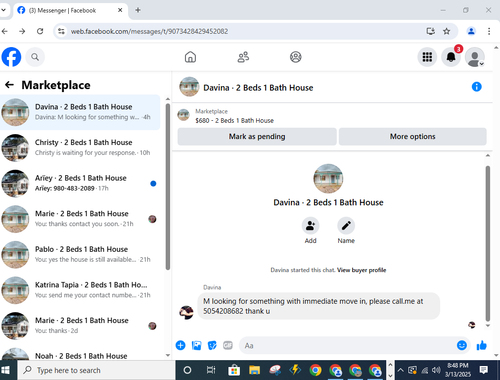Image resolution: width=500 pixels, height=380 pixels.
Task: Bookmark this page with star icon
Action: click(447, 31)
